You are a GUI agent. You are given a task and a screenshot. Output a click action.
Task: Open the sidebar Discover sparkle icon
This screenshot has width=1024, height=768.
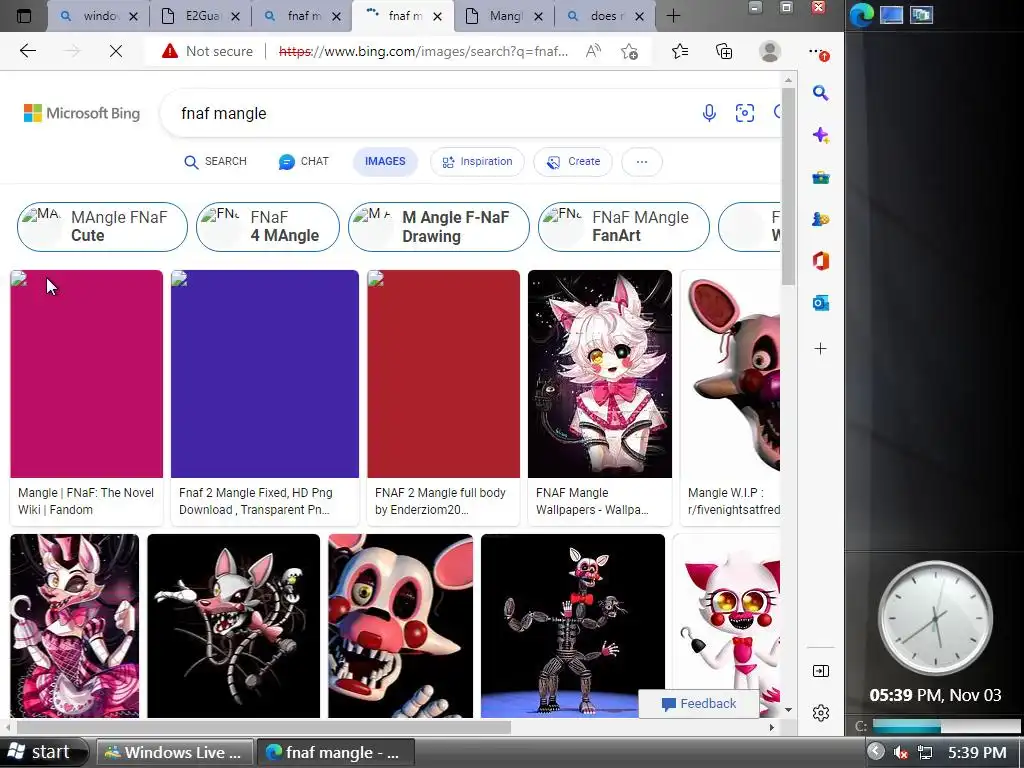click(821, 135)
